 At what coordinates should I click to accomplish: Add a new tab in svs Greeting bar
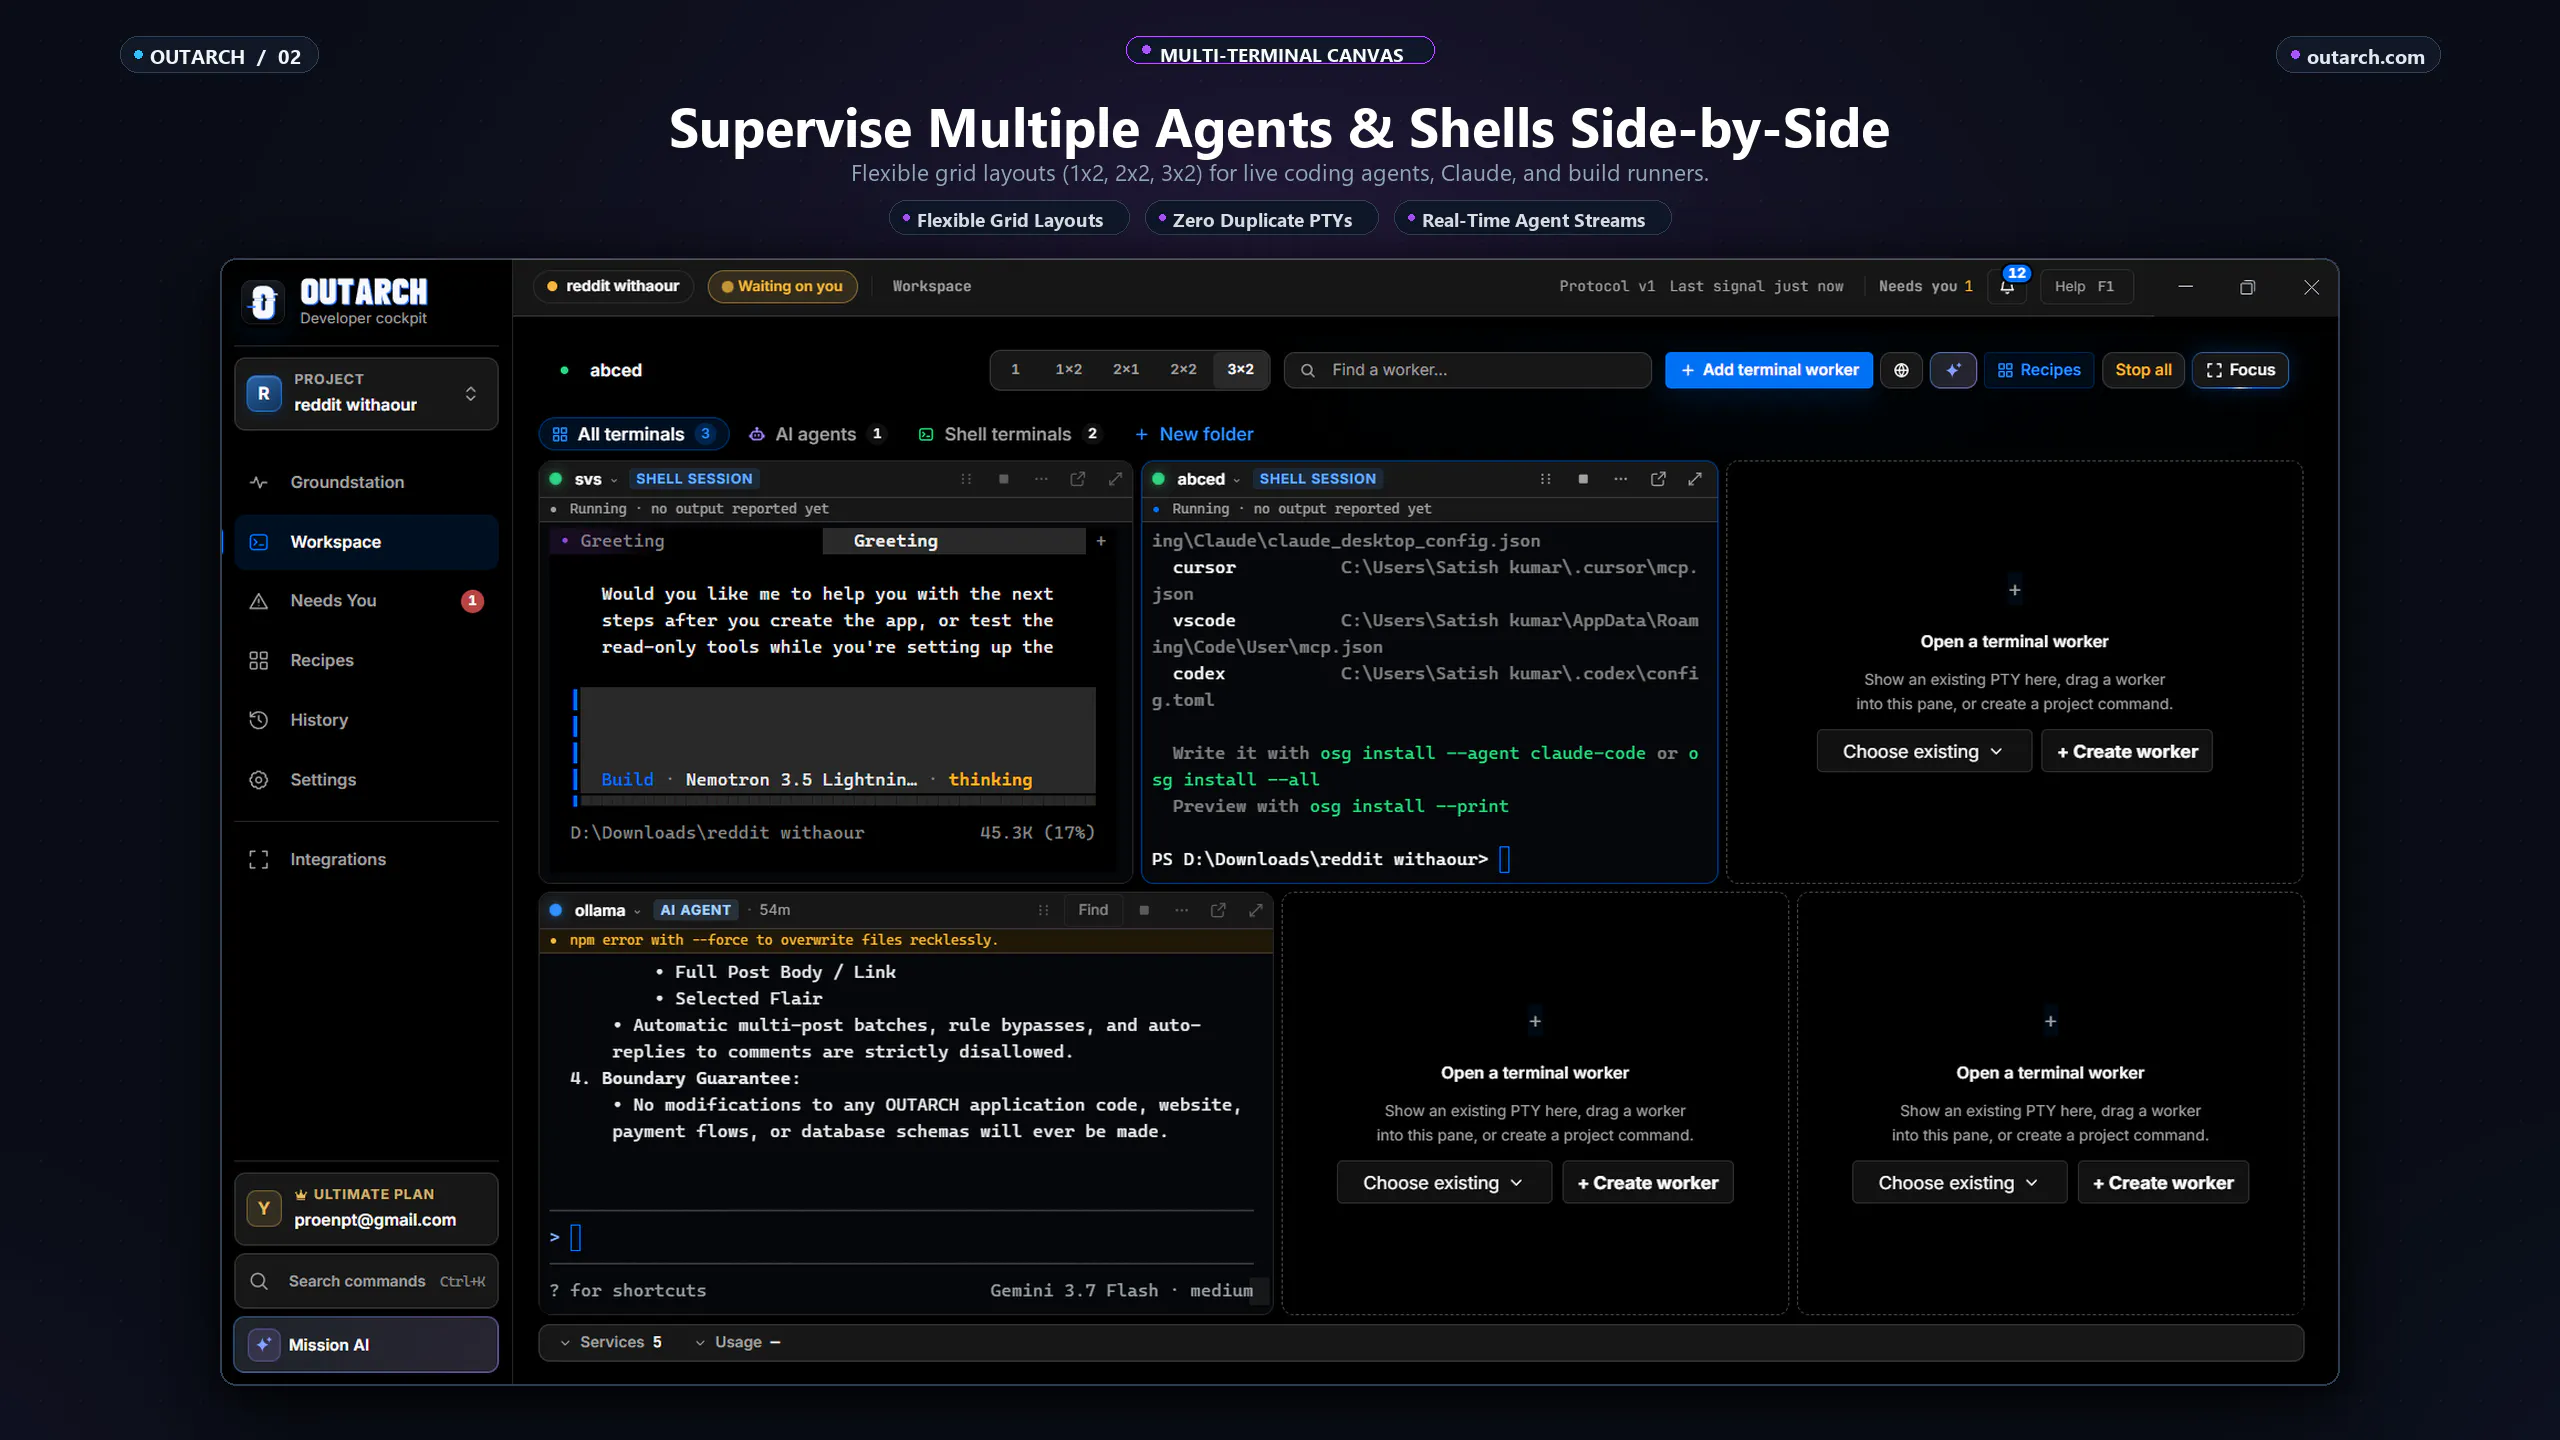coord(1101,541)
